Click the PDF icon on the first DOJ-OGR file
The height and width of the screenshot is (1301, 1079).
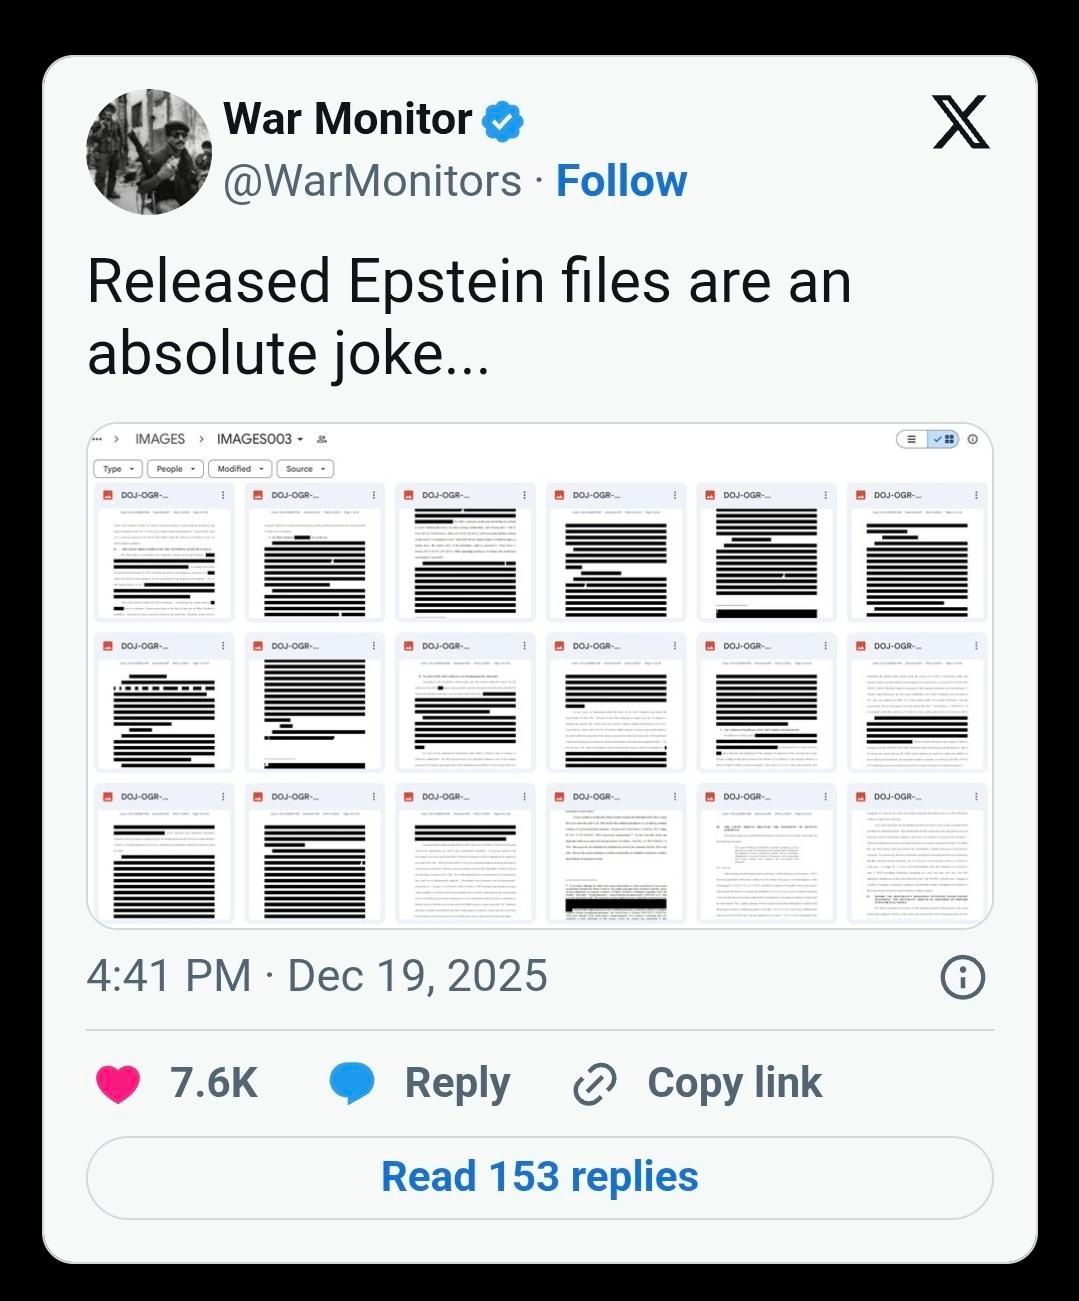point(106,493)
